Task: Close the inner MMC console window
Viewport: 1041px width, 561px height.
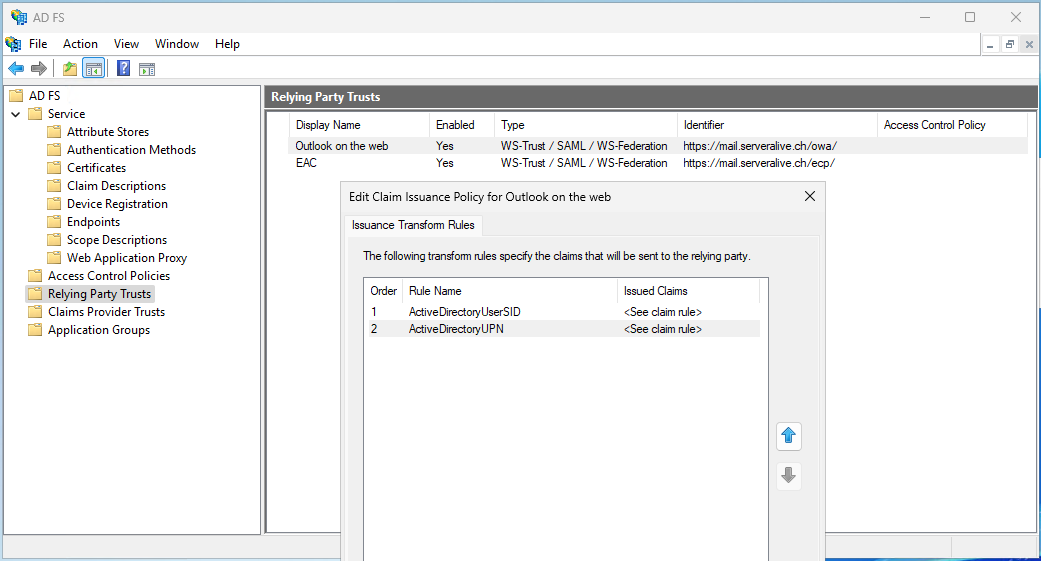Action: coord(1029,44)
